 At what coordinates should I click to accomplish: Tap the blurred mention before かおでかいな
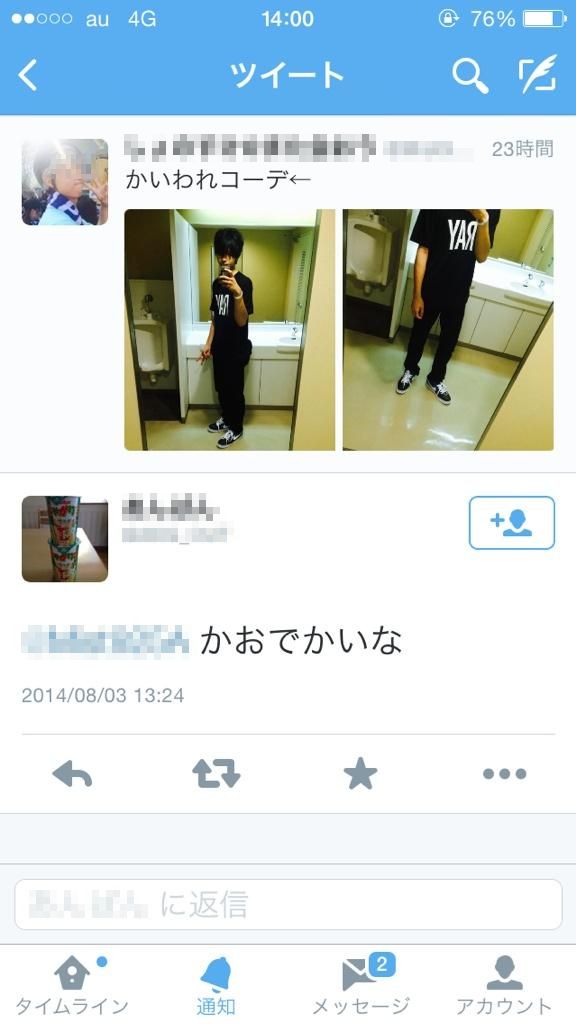[105, 641]
